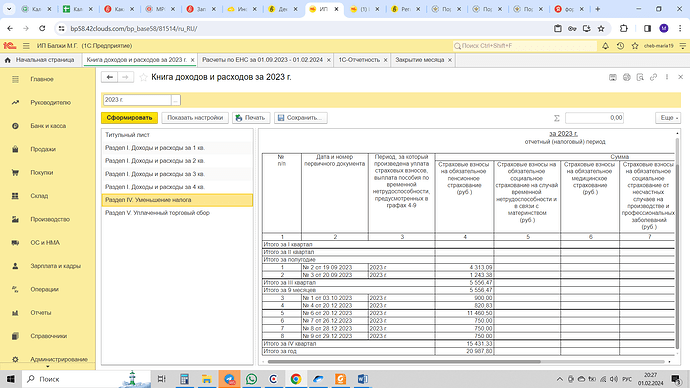Screen dimensions: 690x388
Task: Switch to Начальная страница tab
Action: tap(40, 60)
